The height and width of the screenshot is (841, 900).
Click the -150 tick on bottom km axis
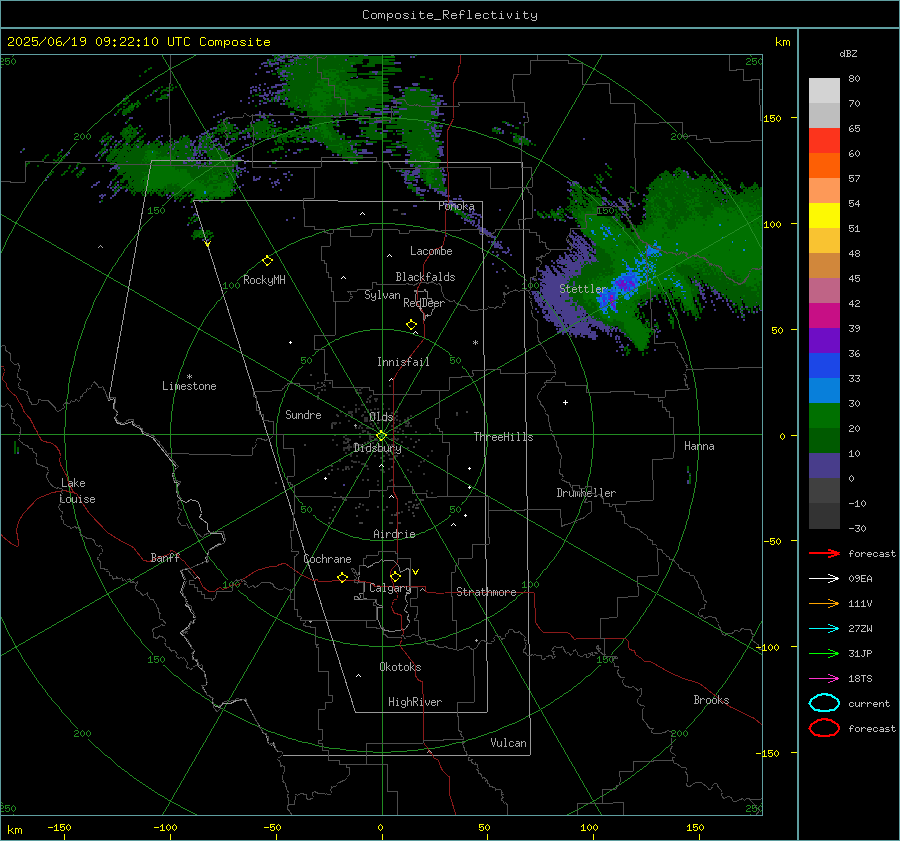pos(59,827)
